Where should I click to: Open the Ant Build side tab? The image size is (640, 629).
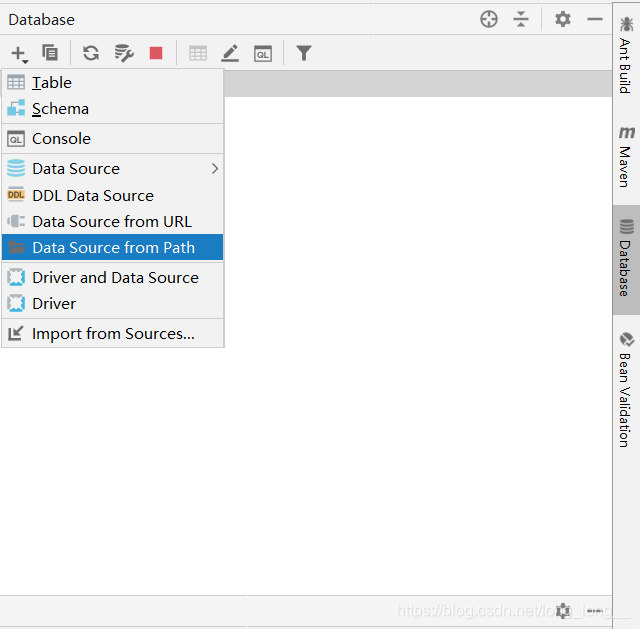pyautogui.click(x=626, y=55)
